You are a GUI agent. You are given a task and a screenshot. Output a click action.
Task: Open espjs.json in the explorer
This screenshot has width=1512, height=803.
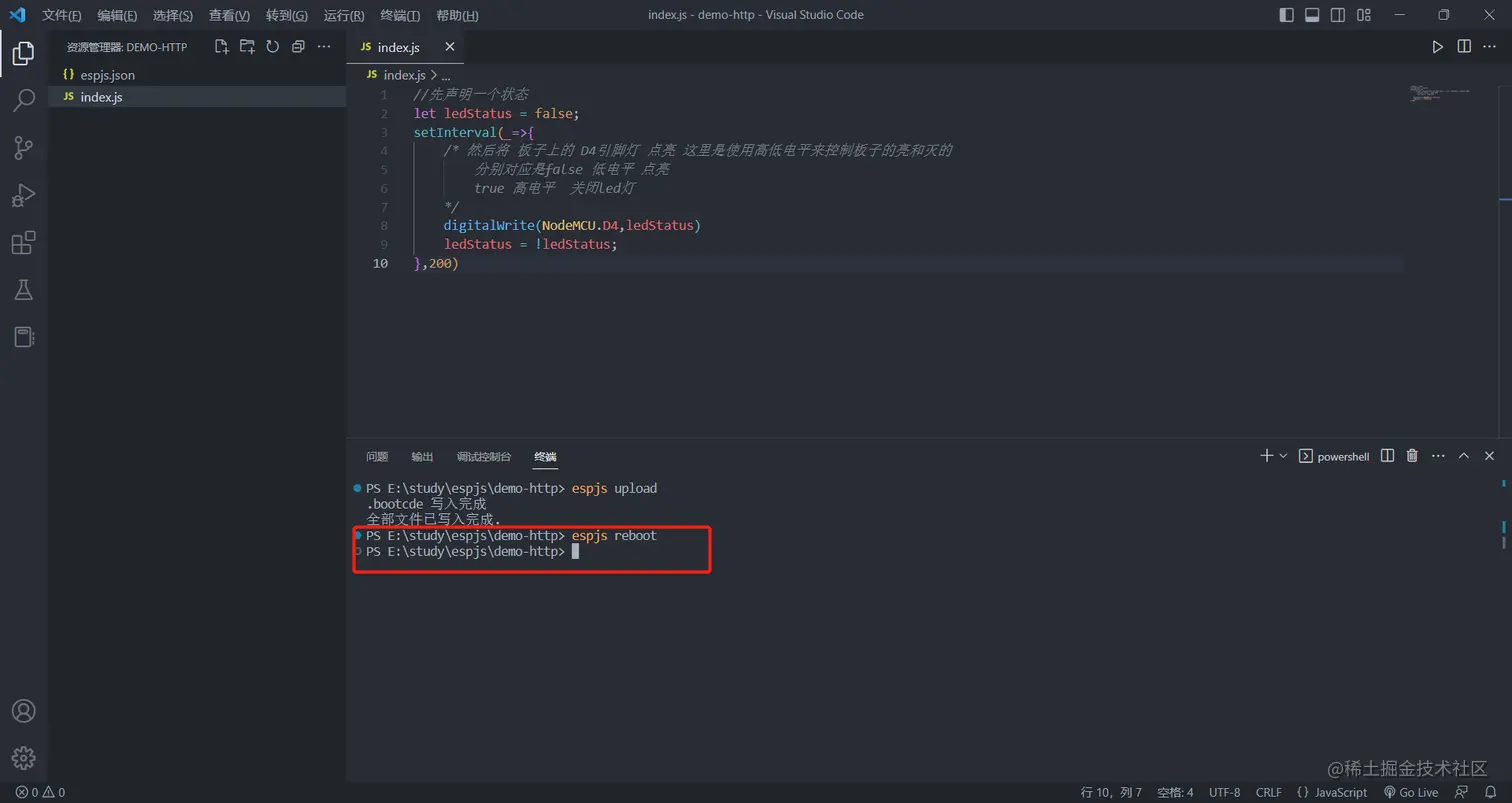pos(197,75)
